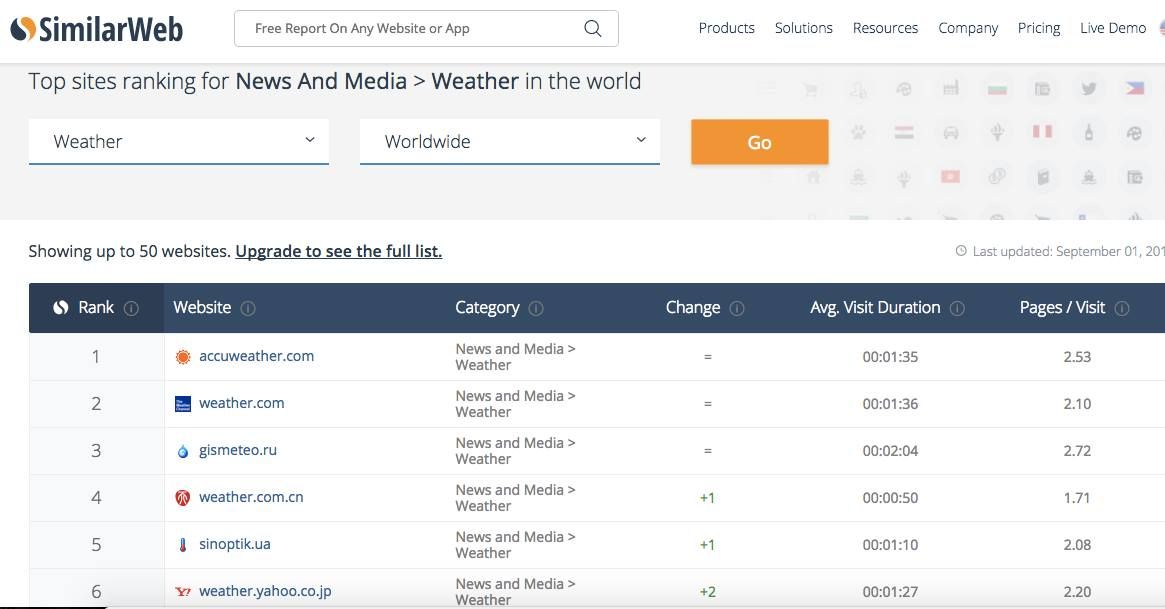
Task: Click the SimilarWeb logo
Action: coord(97,29)
